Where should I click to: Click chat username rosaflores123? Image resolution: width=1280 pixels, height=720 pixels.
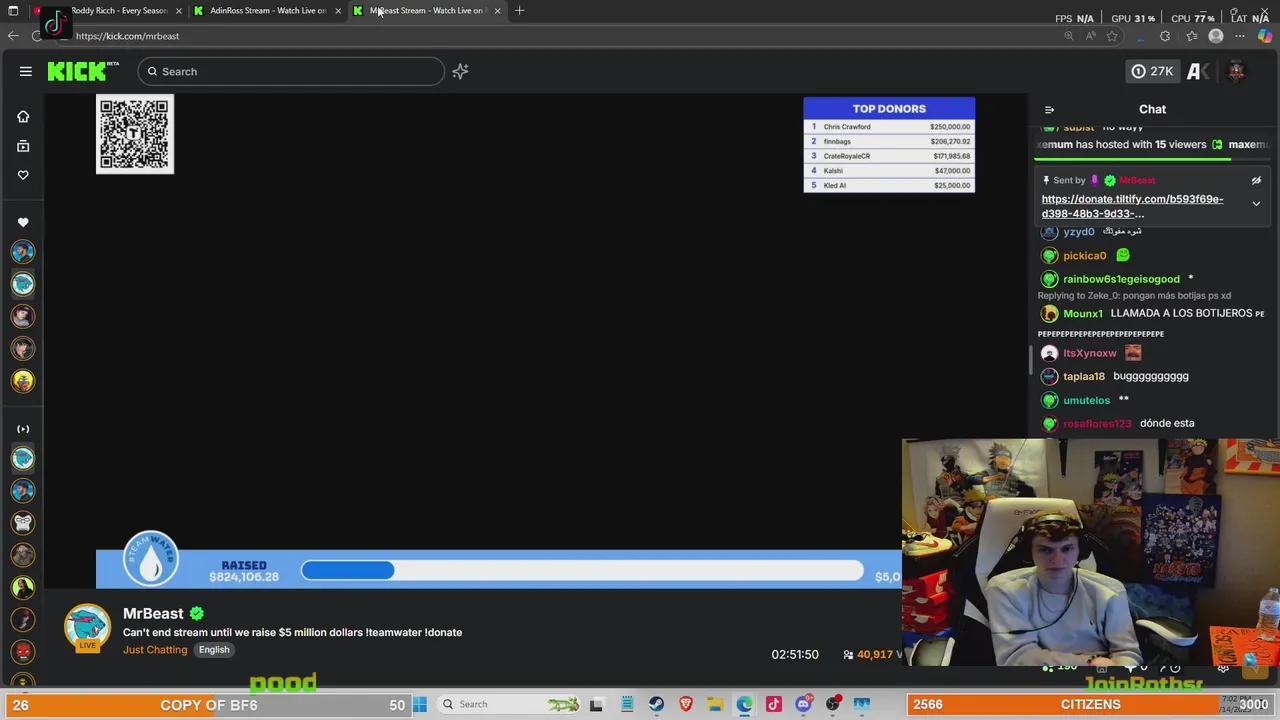[x=1097, y=423]
